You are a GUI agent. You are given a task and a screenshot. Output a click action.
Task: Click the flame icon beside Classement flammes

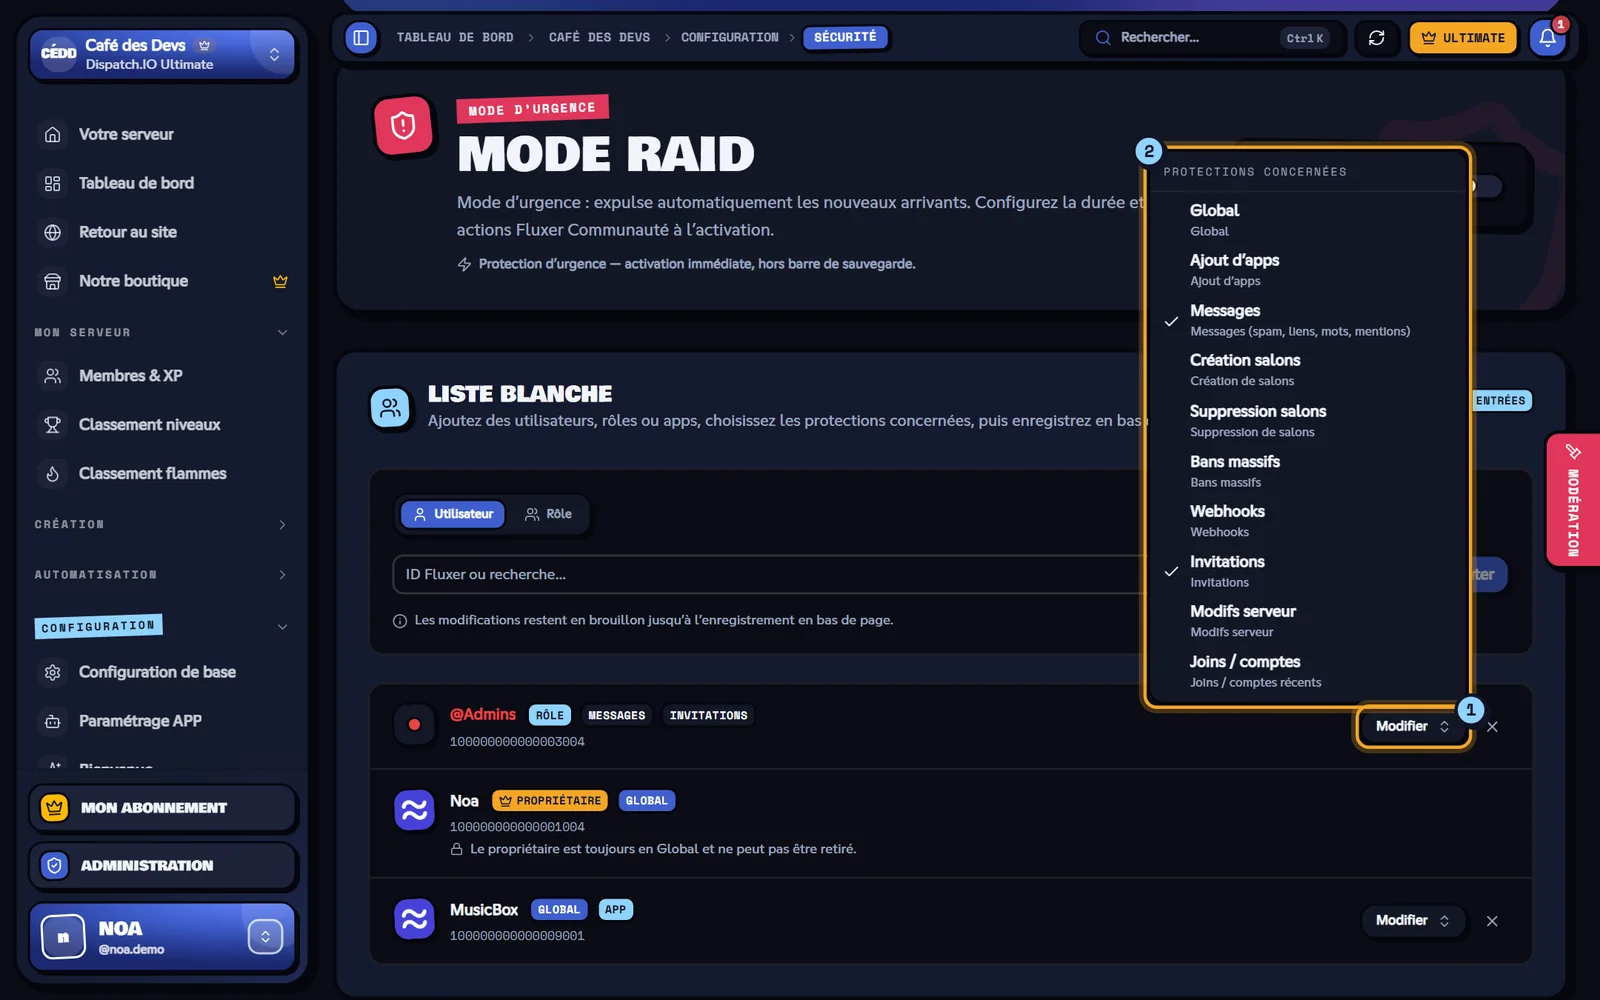pyautogui.click(x=53, y=474)
